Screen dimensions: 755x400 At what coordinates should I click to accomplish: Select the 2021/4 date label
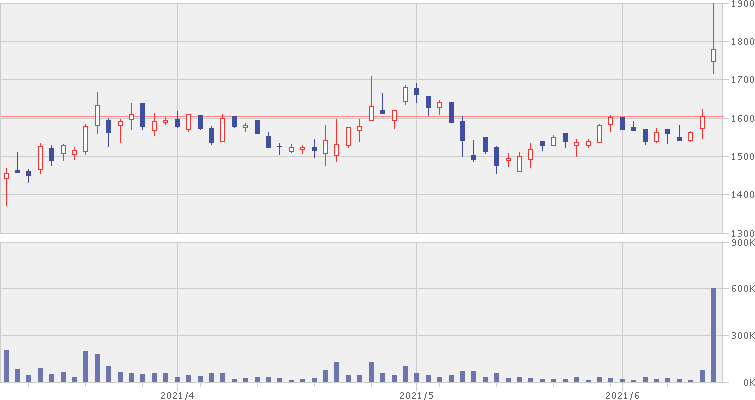pyautogui.click(x=177, y=394)
